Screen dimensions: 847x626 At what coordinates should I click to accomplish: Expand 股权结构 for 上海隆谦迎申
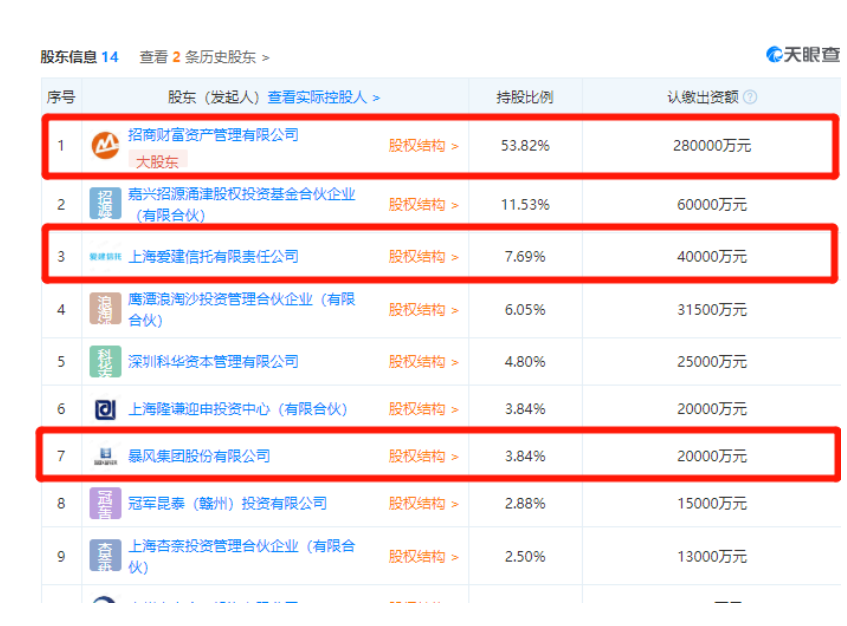coord(424,409)
